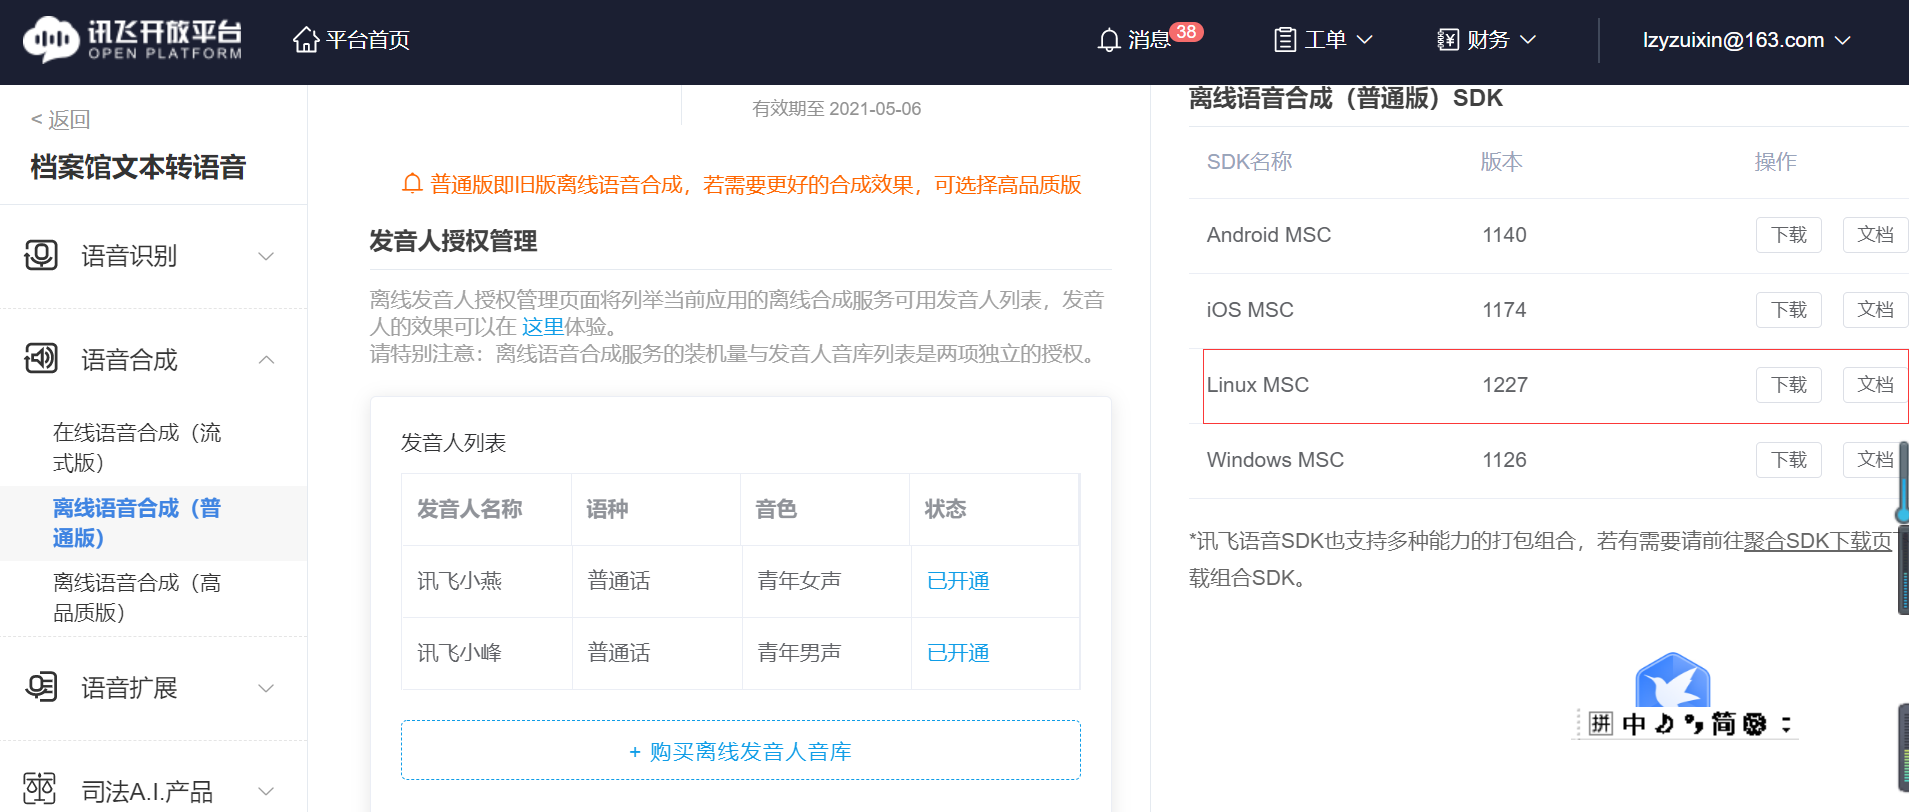Download the Linux MSC SDK
The width and height of the screenshot is (1909, 812).
point(1789,385)
